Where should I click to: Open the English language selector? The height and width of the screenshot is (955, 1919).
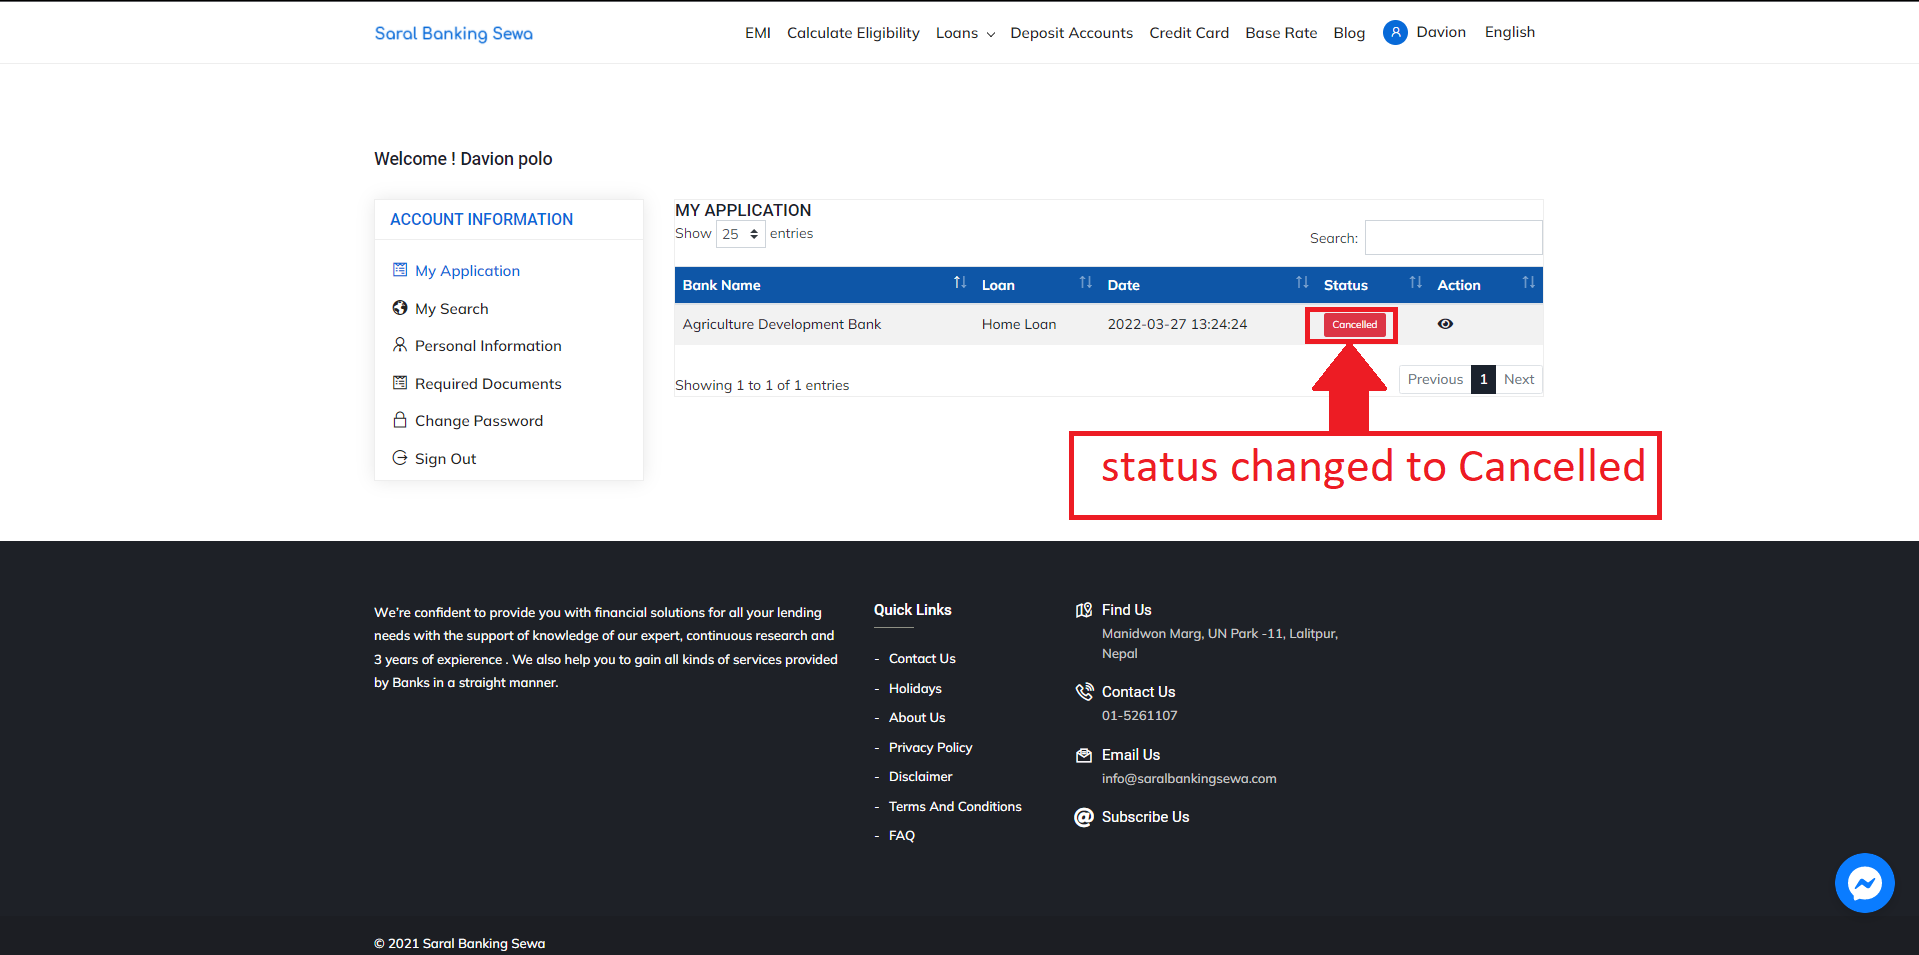[1509, 32]
